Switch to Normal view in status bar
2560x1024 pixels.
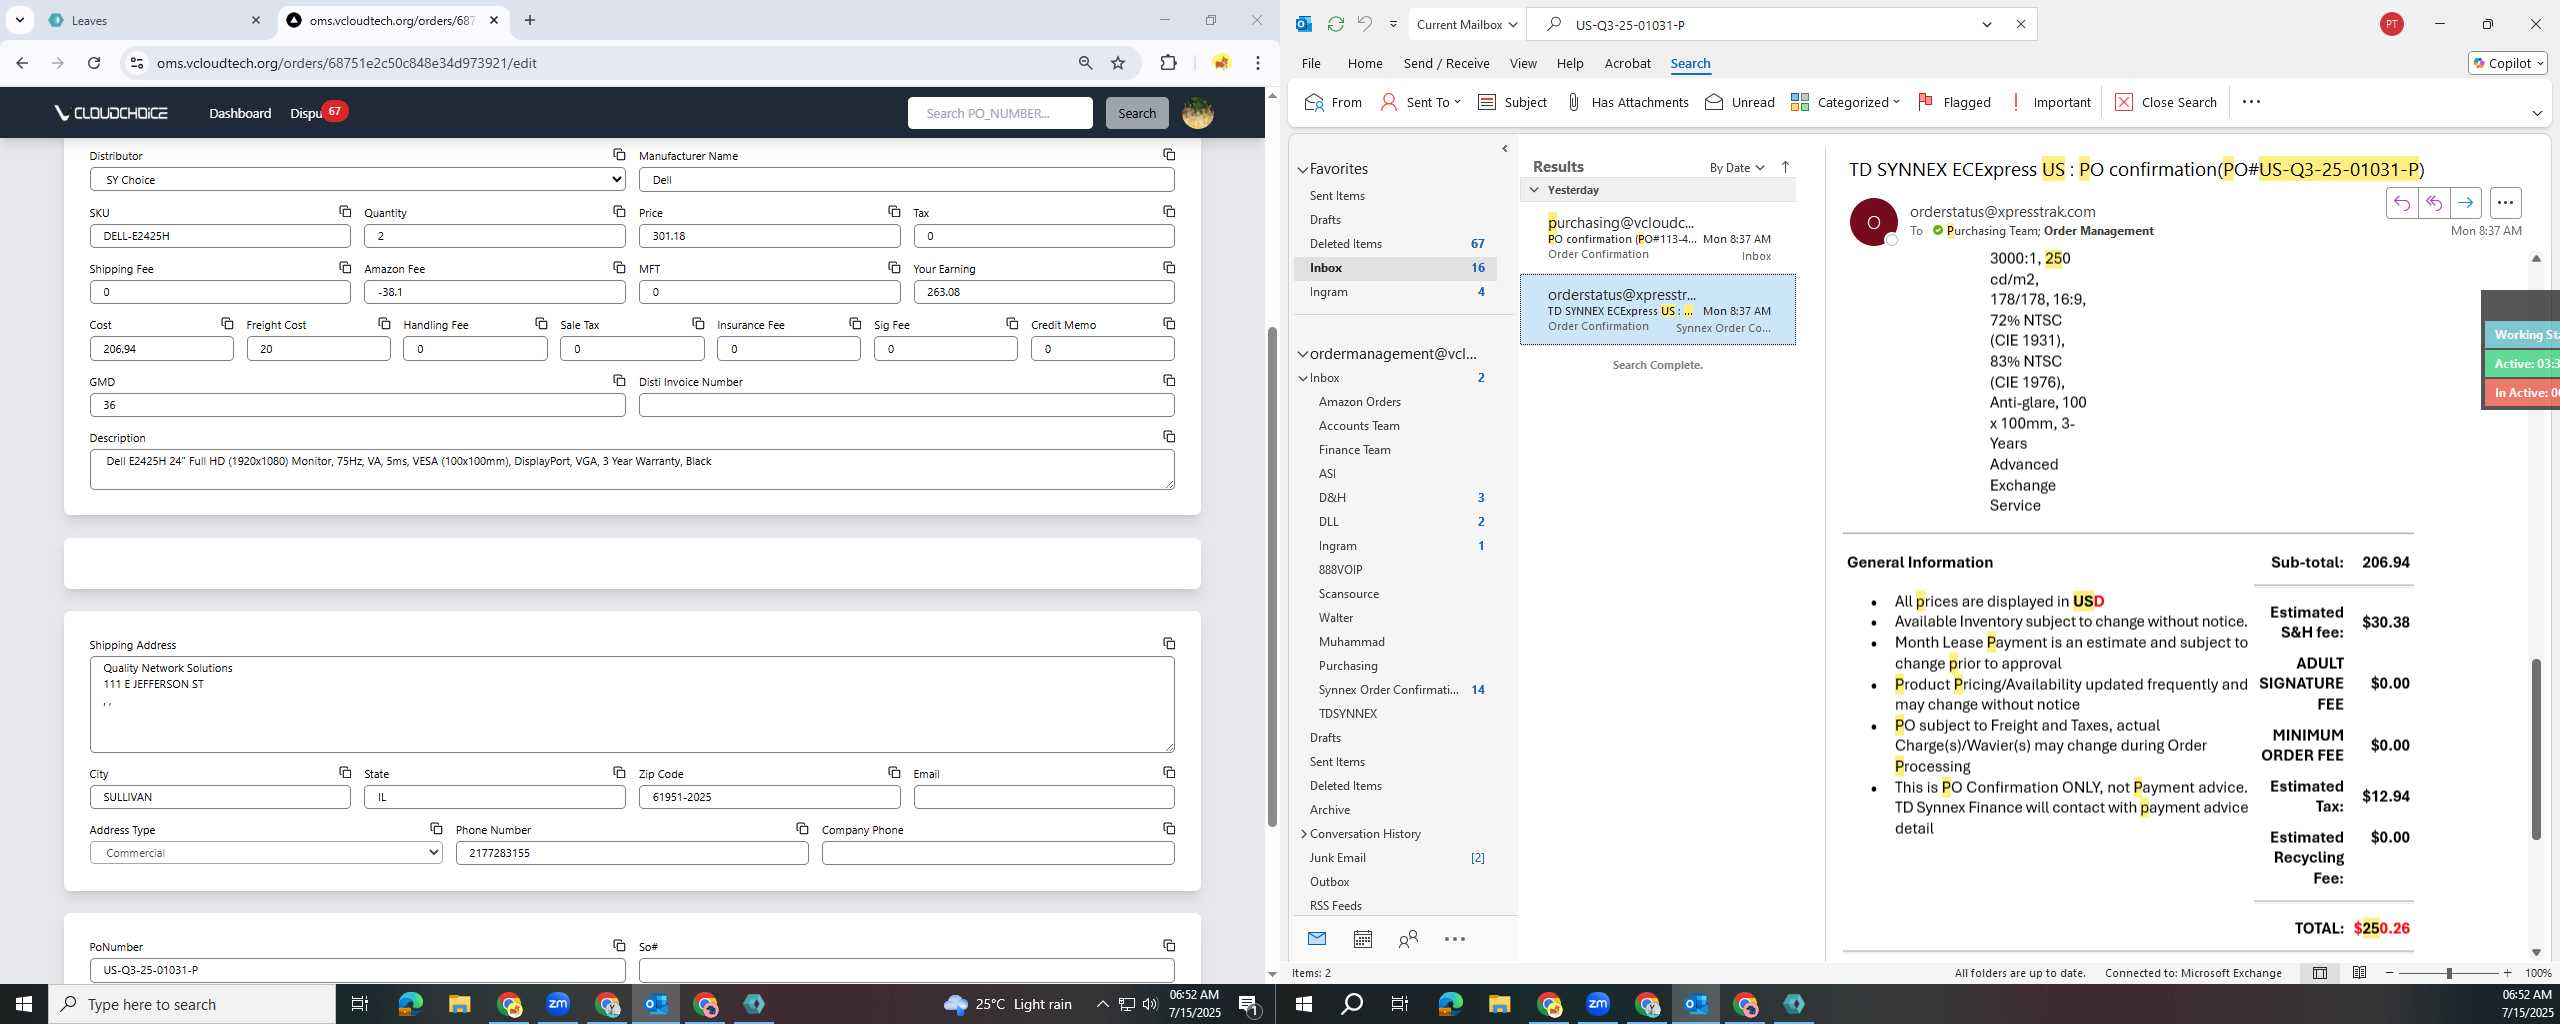2320,973
